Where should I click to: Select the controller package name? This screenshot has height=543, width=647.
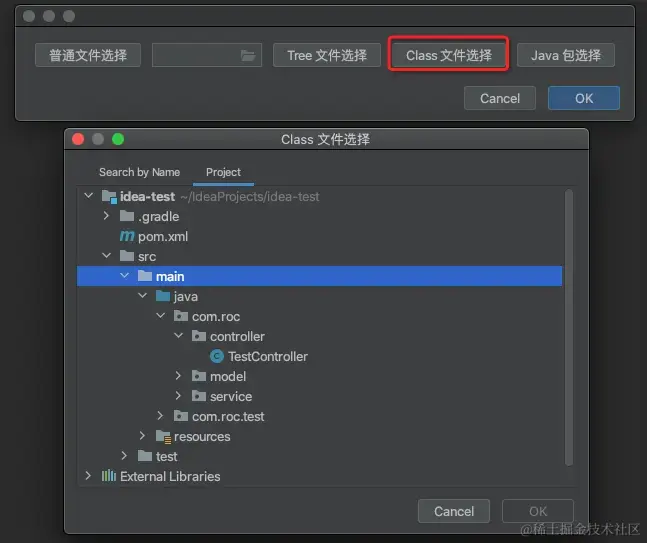point(237,337)
